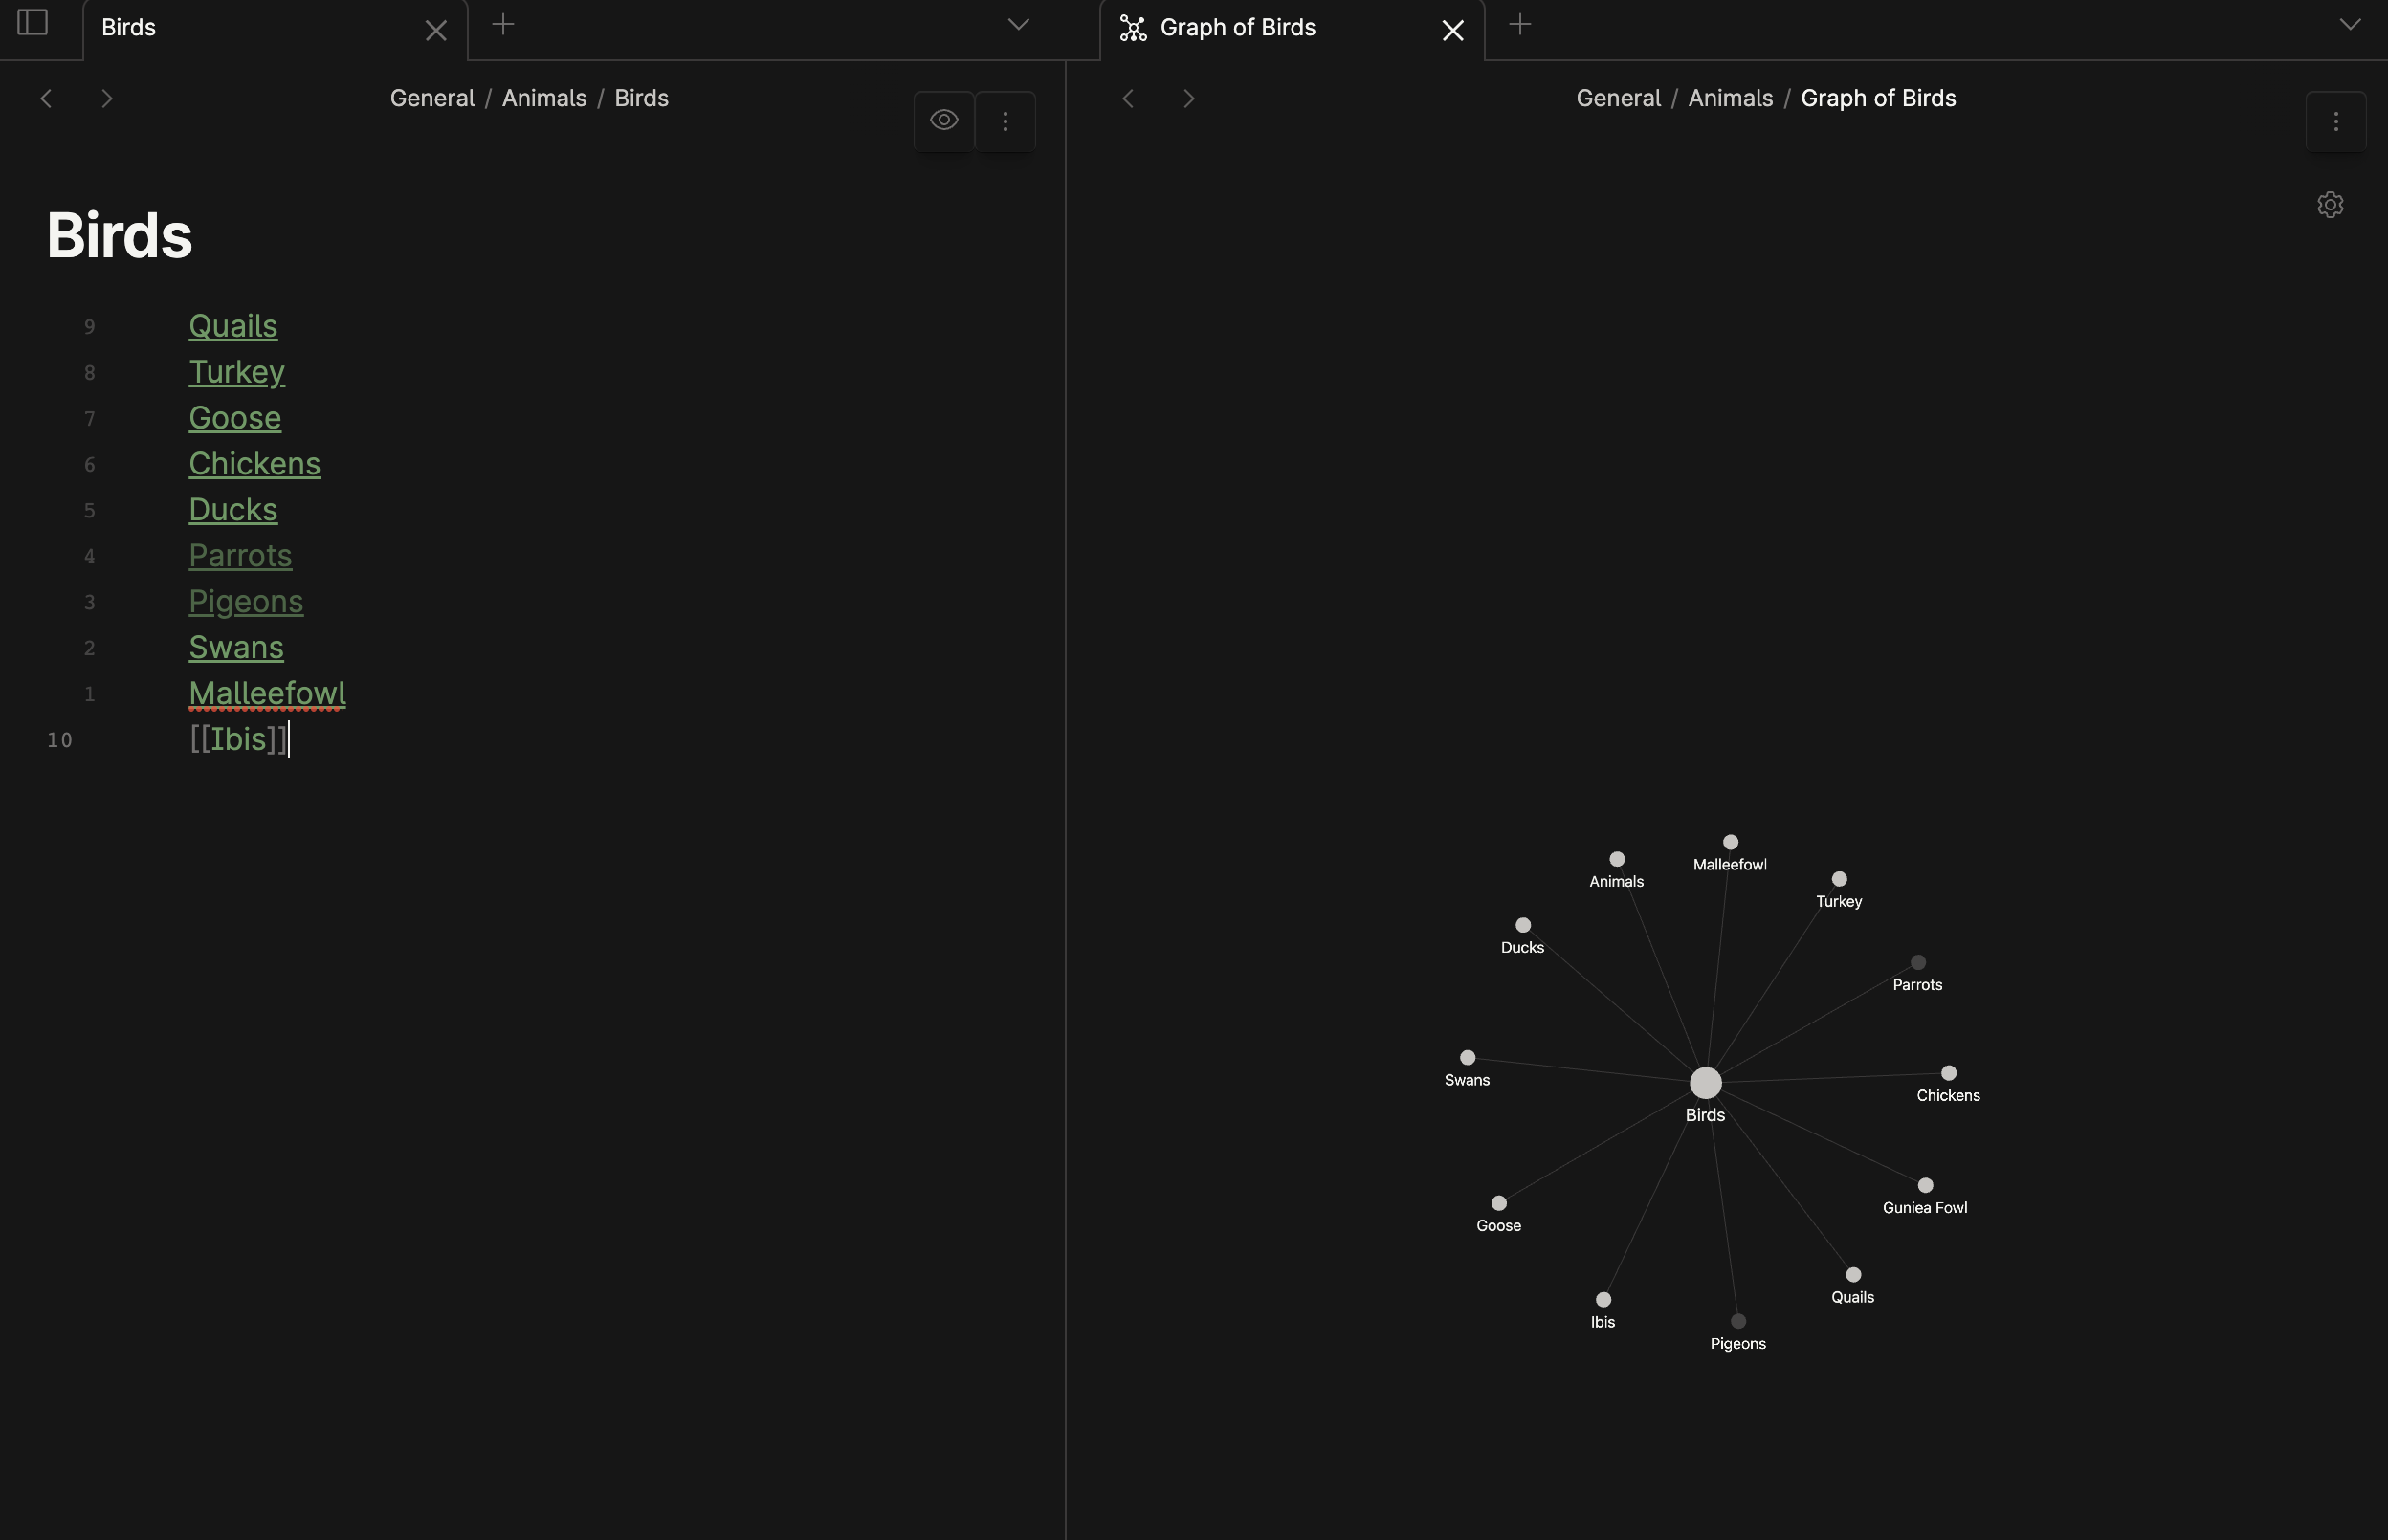Select the Birds tab

(x=130, y=28)
